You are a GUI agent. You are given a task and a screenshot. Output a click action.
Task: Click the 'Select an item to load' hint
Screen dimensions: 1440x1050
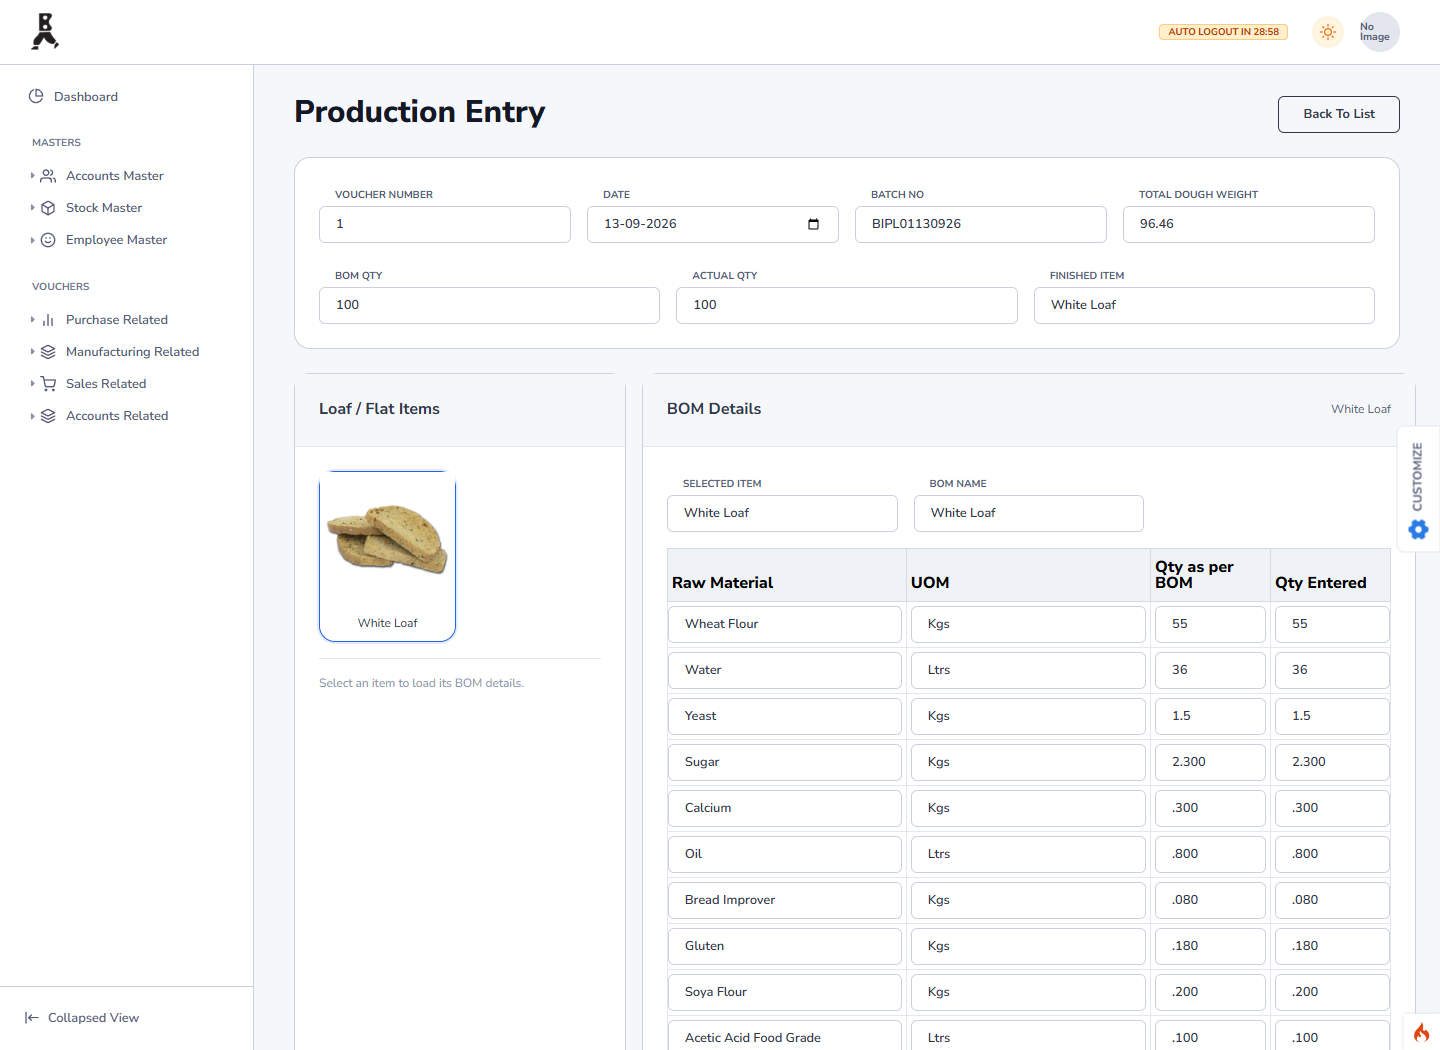point(421,683)
